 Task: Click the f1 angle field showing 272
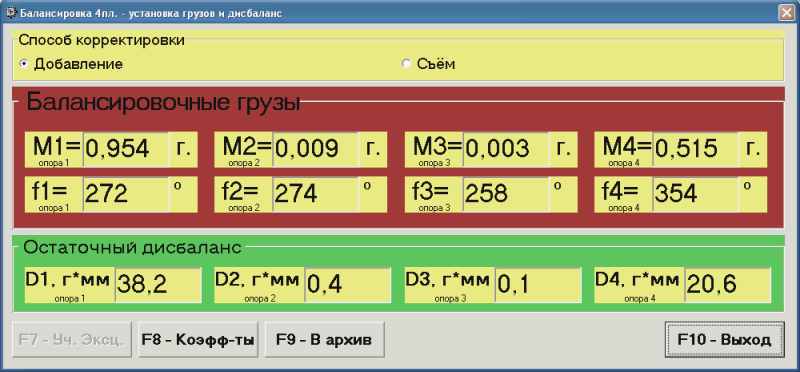126,194
